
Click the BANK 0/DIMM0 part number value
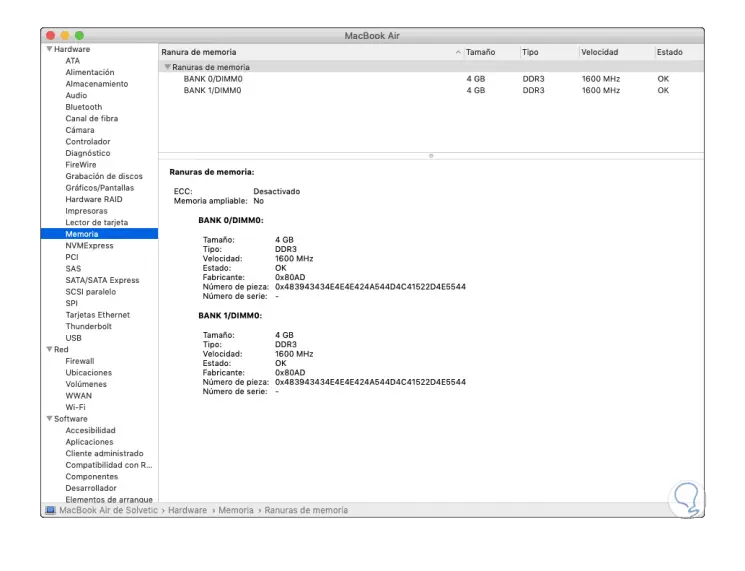tap(370, 287)
